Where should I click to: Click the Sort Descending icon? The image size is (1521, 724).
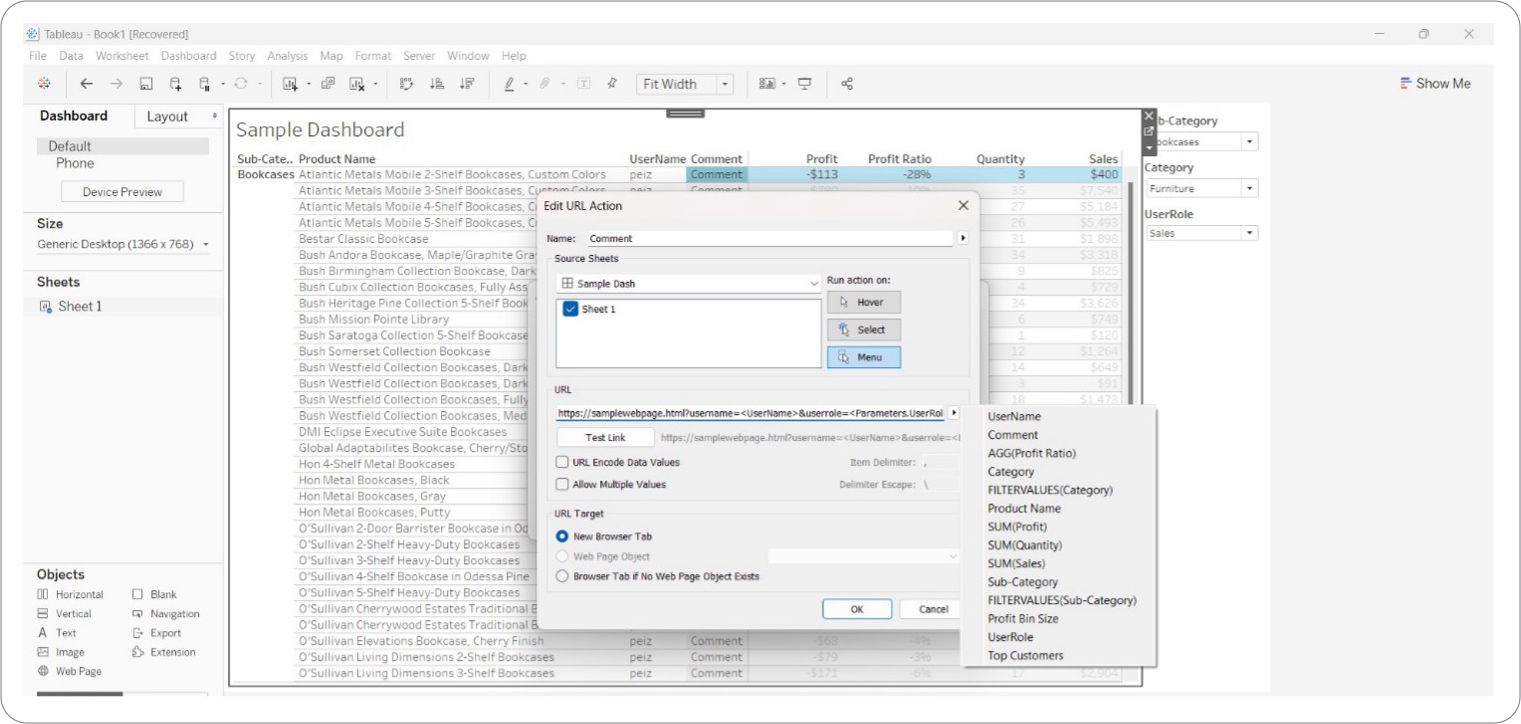(x=466, y=84)
